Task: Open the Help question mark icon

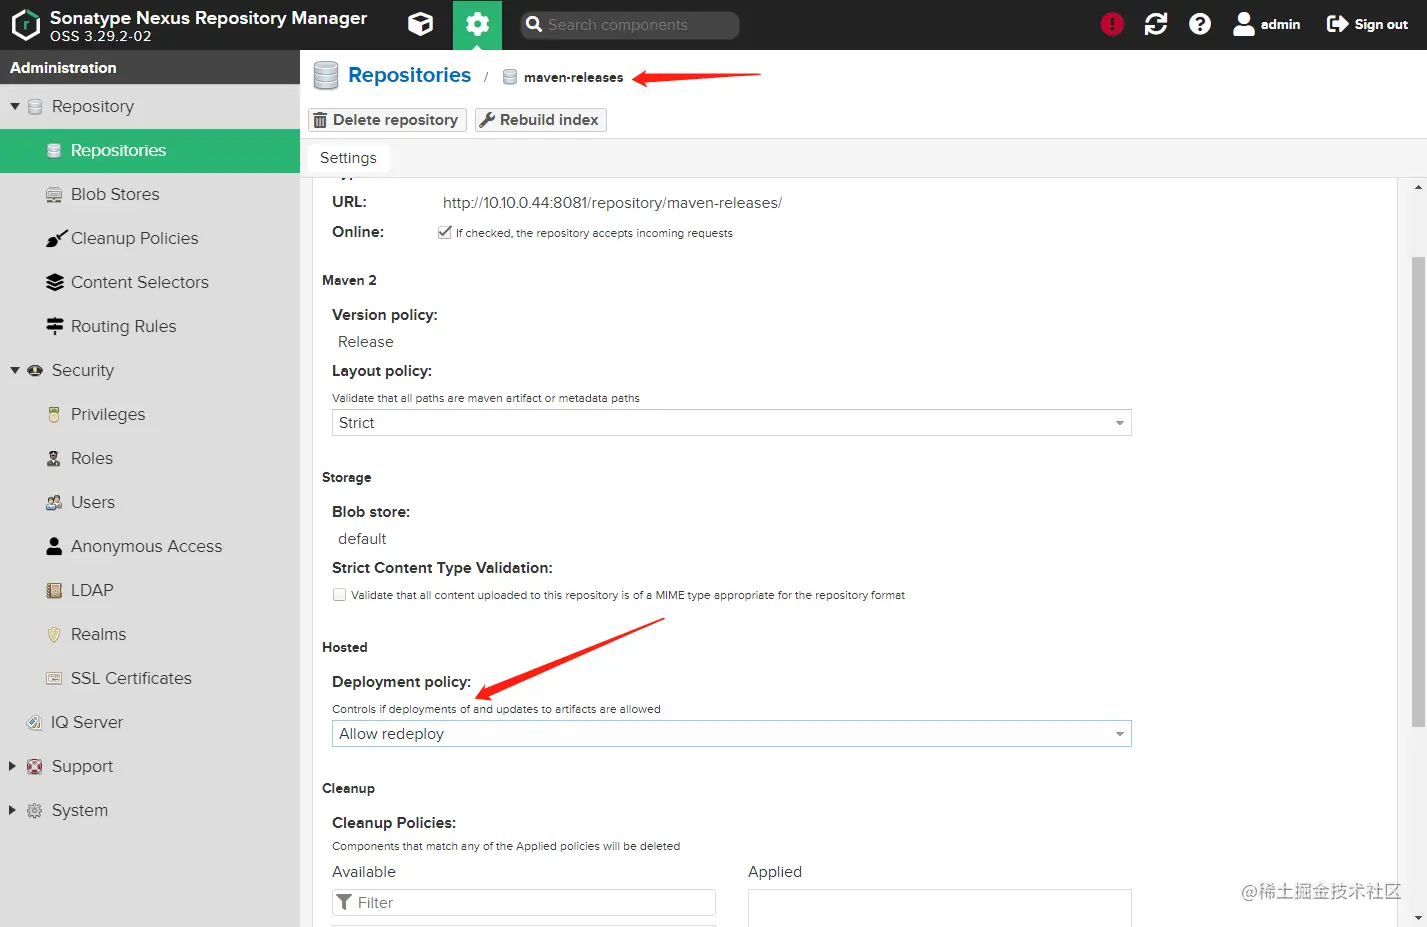Action: tap(1200, 25)
